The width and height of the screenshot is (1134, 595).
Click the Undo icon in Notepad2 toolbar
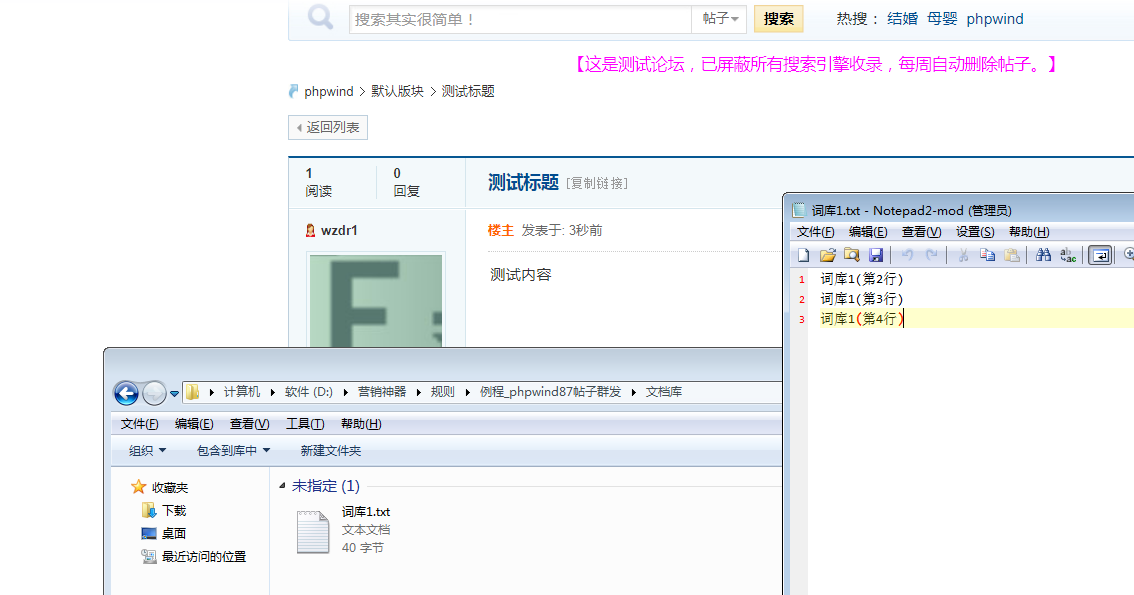pyautogui.click(x=908, y=255)
